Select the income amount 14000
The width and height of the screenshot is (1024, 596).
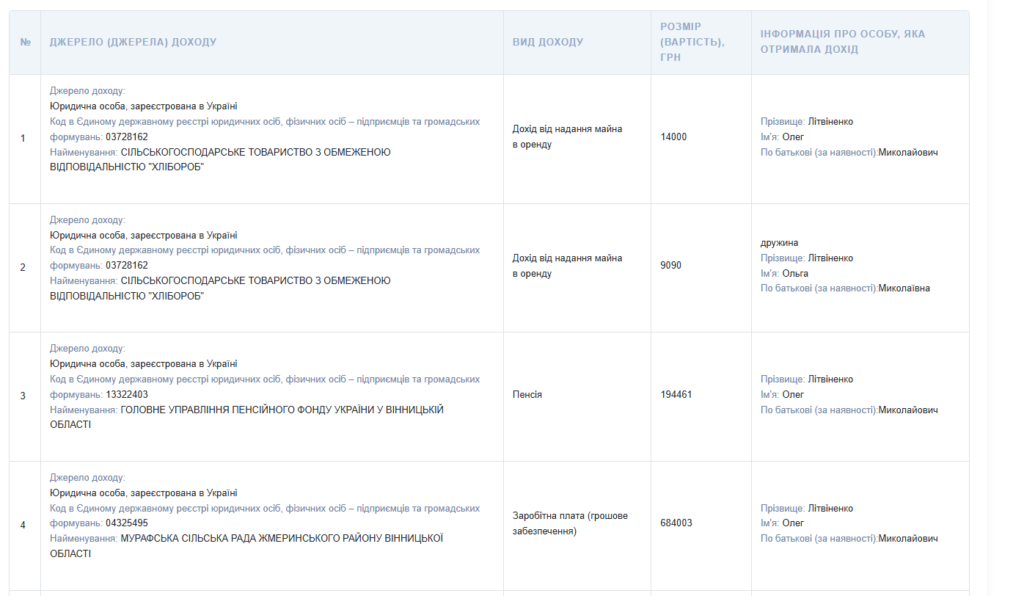click(673, 137)
